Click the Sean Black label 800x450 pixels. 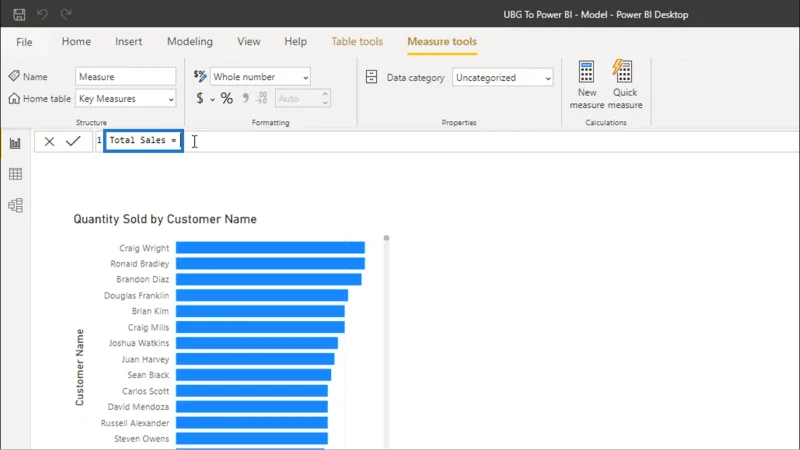tap(148, 375)
